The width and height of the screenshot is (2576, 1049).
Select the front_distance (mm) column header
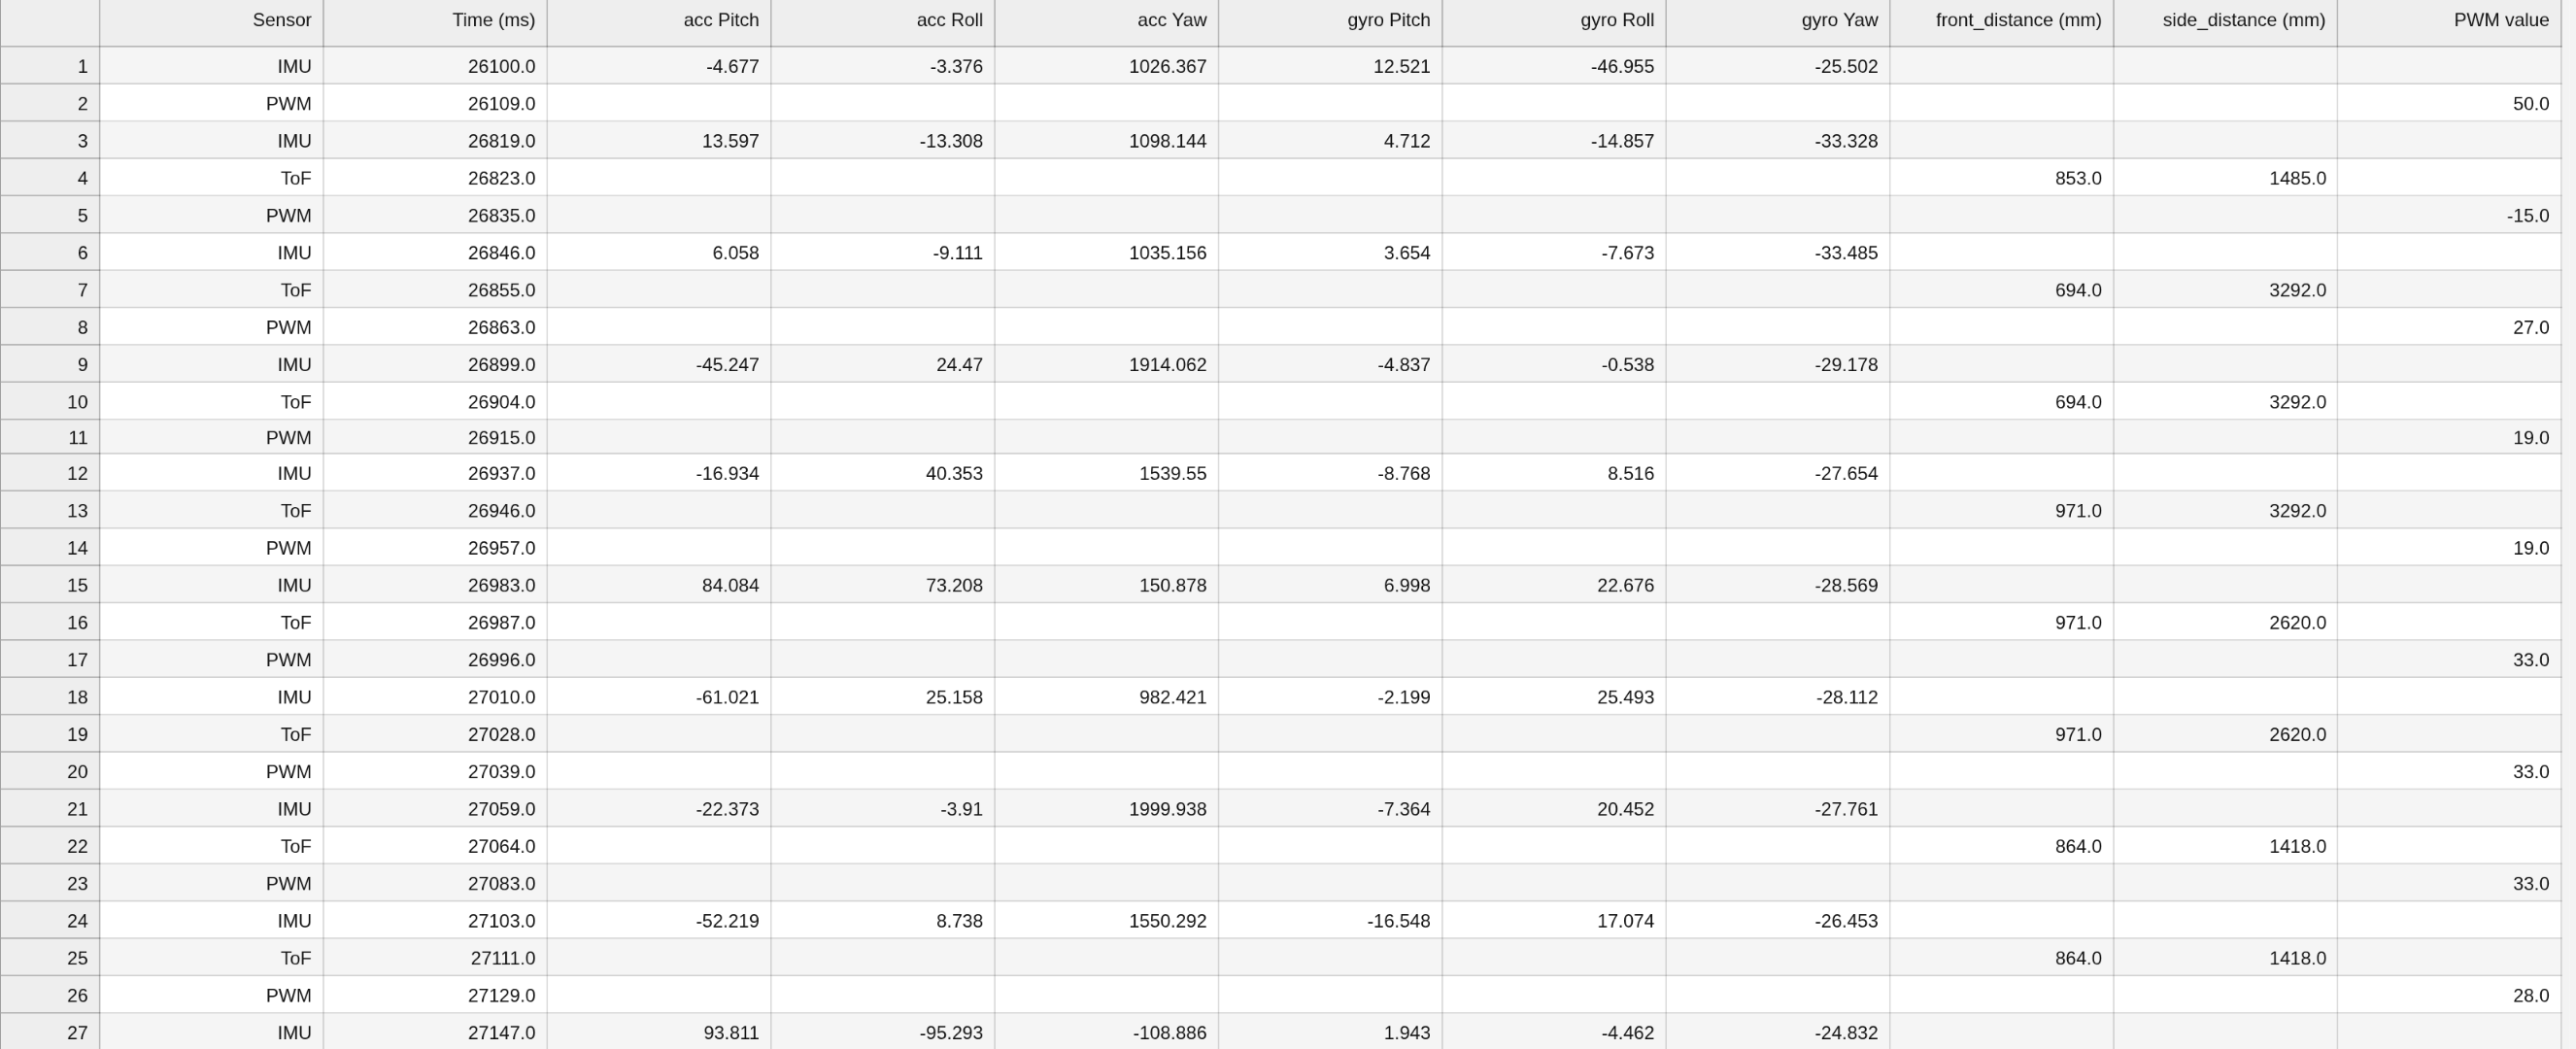[2001, 21]
